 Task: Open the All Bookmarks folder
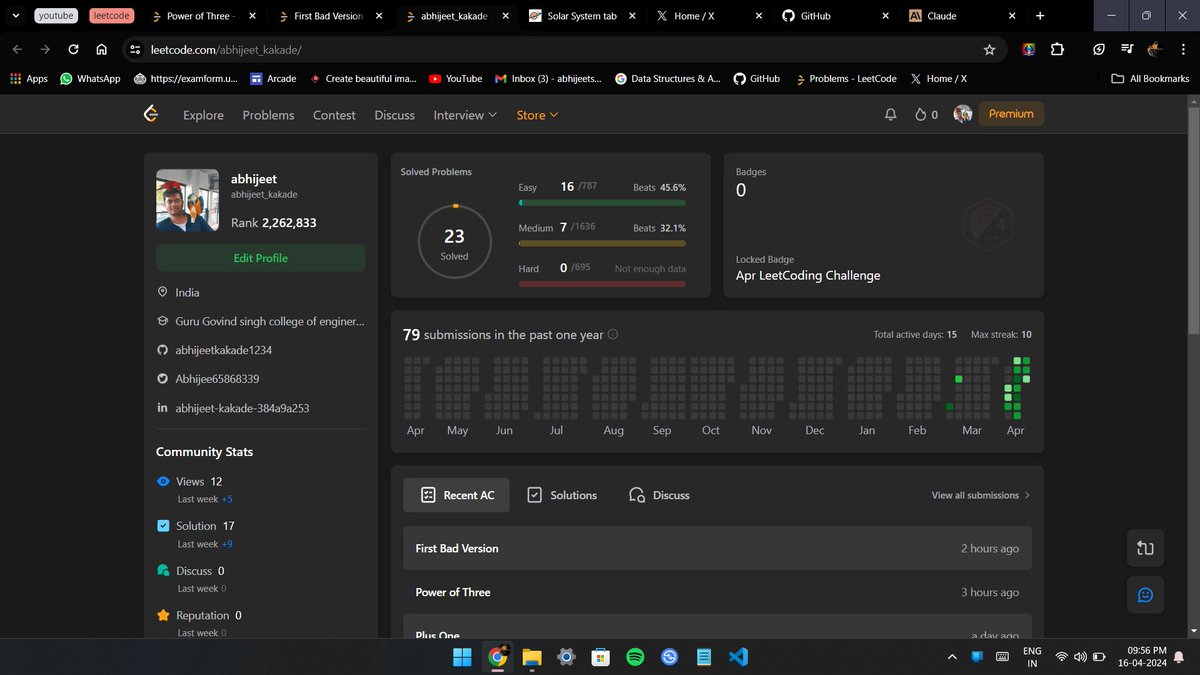tap(1151, 78)
